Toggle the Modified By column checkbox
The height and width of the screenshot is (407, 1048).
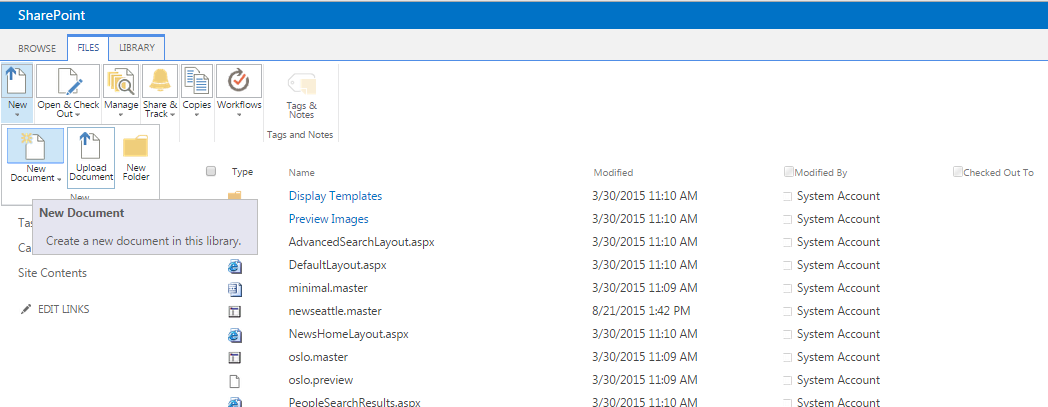click(789, 171)
